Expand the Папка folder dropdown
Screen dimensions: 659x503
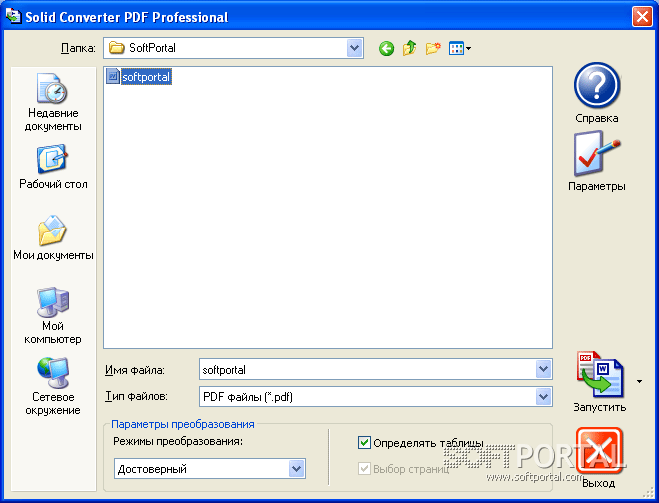pos(354,48)
